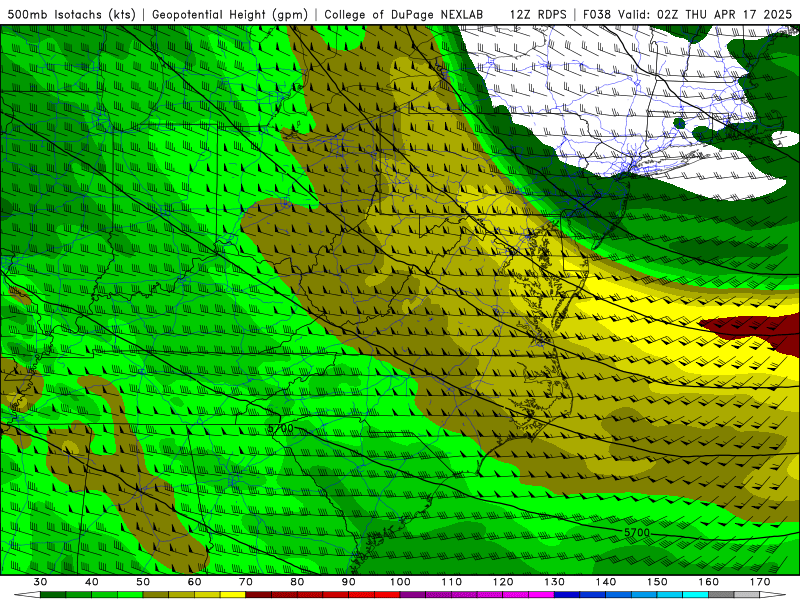Click the colorbar value 70
Screen dimensions: 800x600
pyautogui.click(x=246, y=582)
